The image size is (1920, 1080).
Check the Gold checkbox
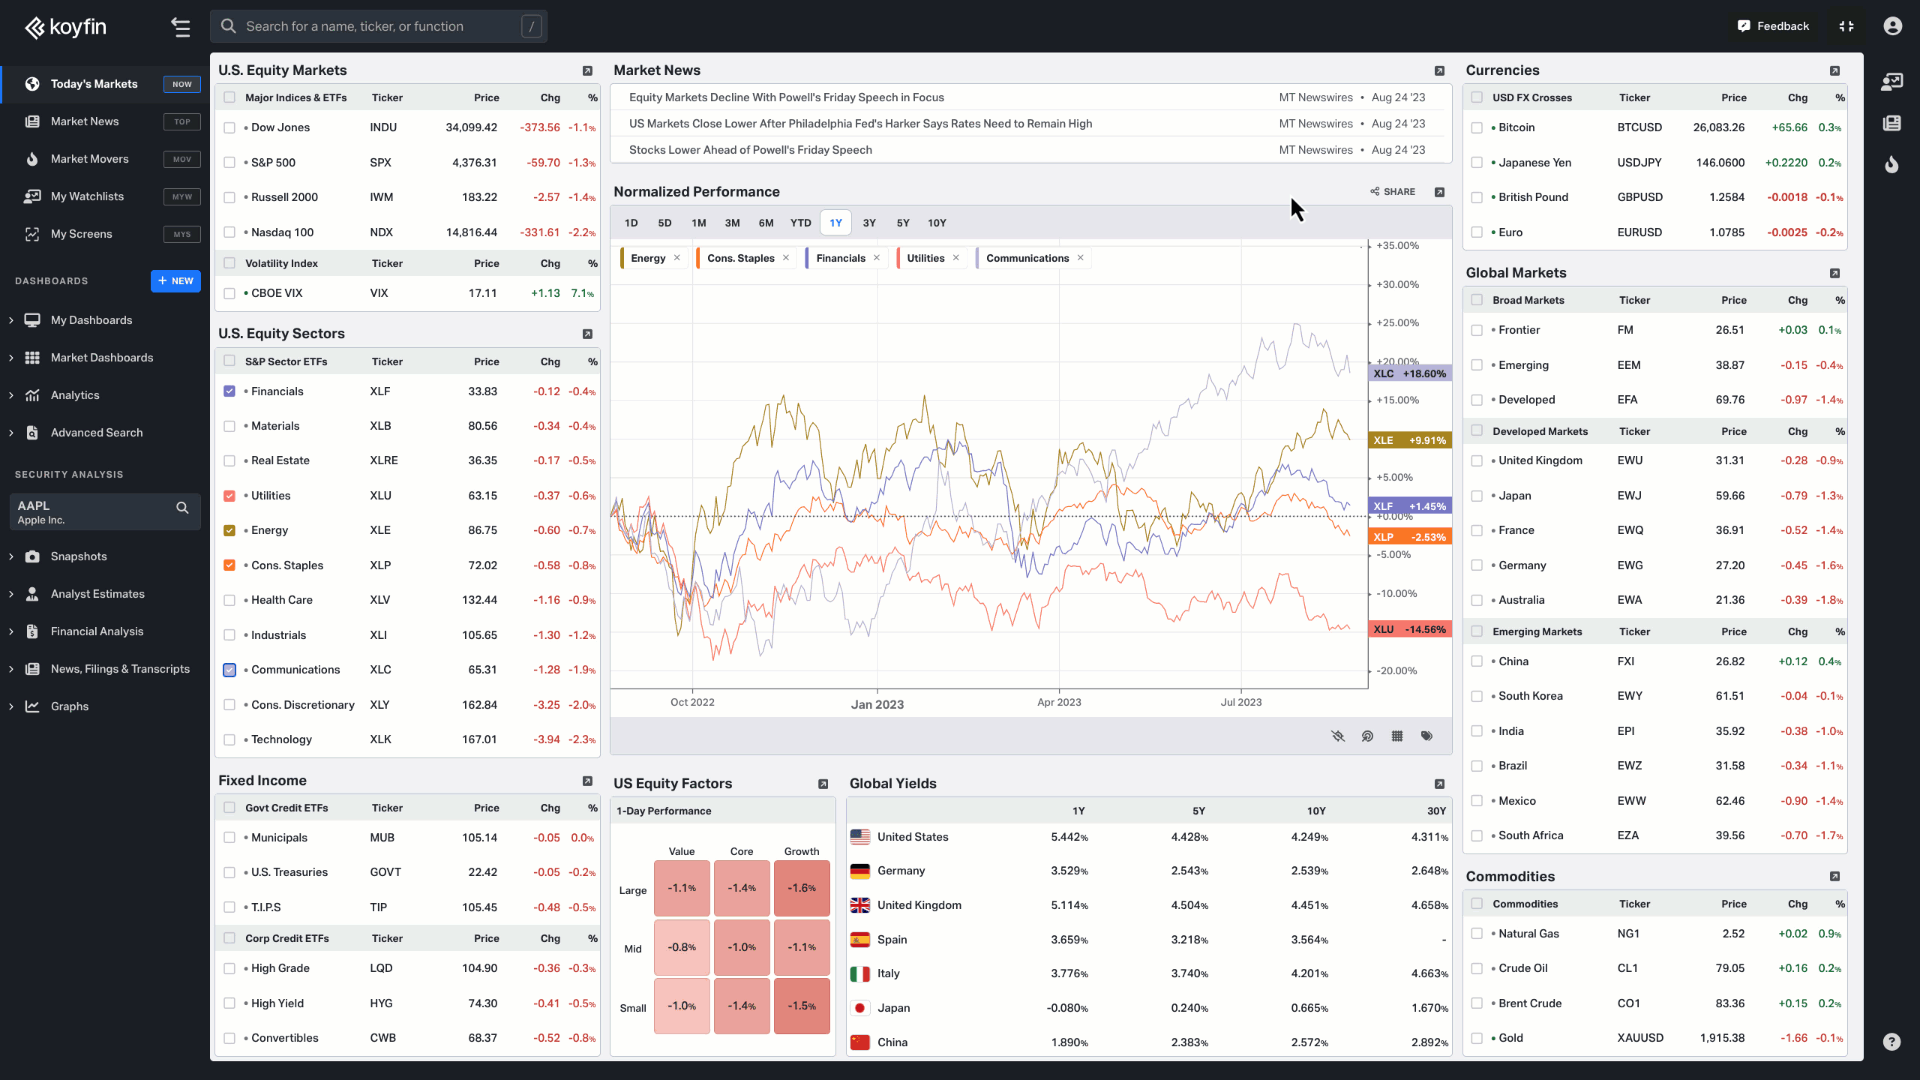pos(1477,1038)
